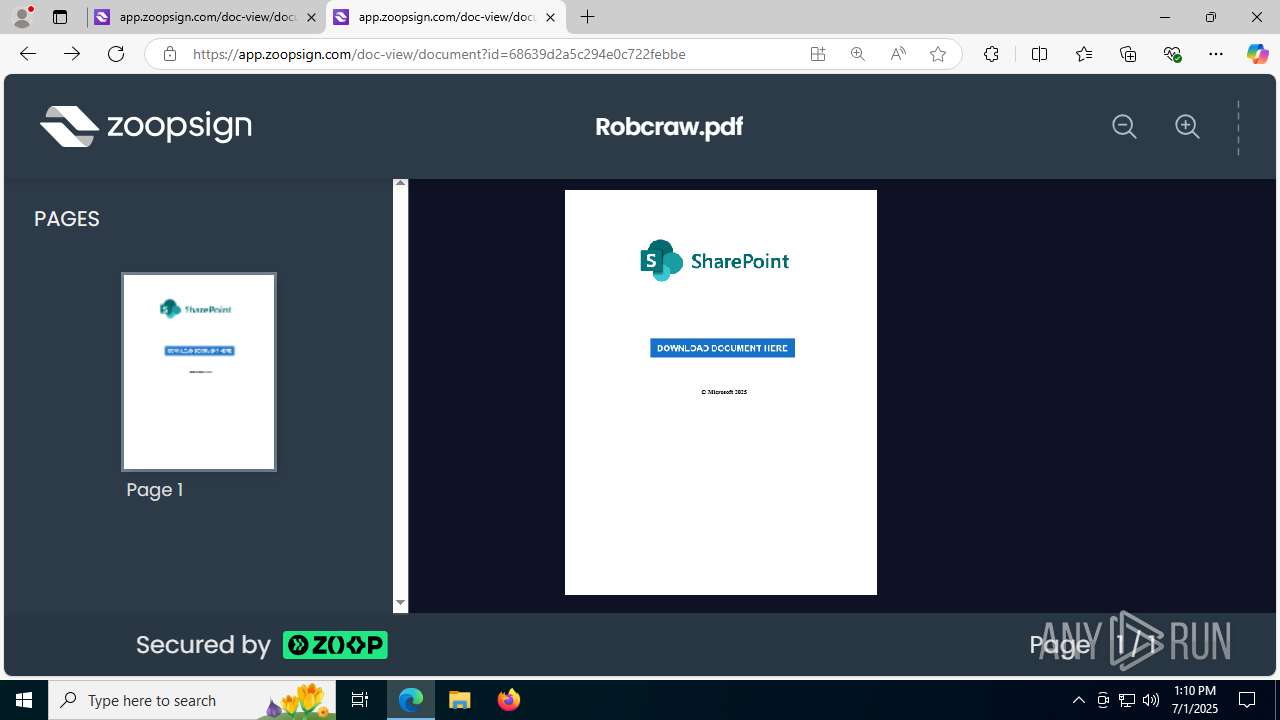This screenshot has width=1280, height=720.
Task: Open network status in system tray
Action: tap(1127, 700)
